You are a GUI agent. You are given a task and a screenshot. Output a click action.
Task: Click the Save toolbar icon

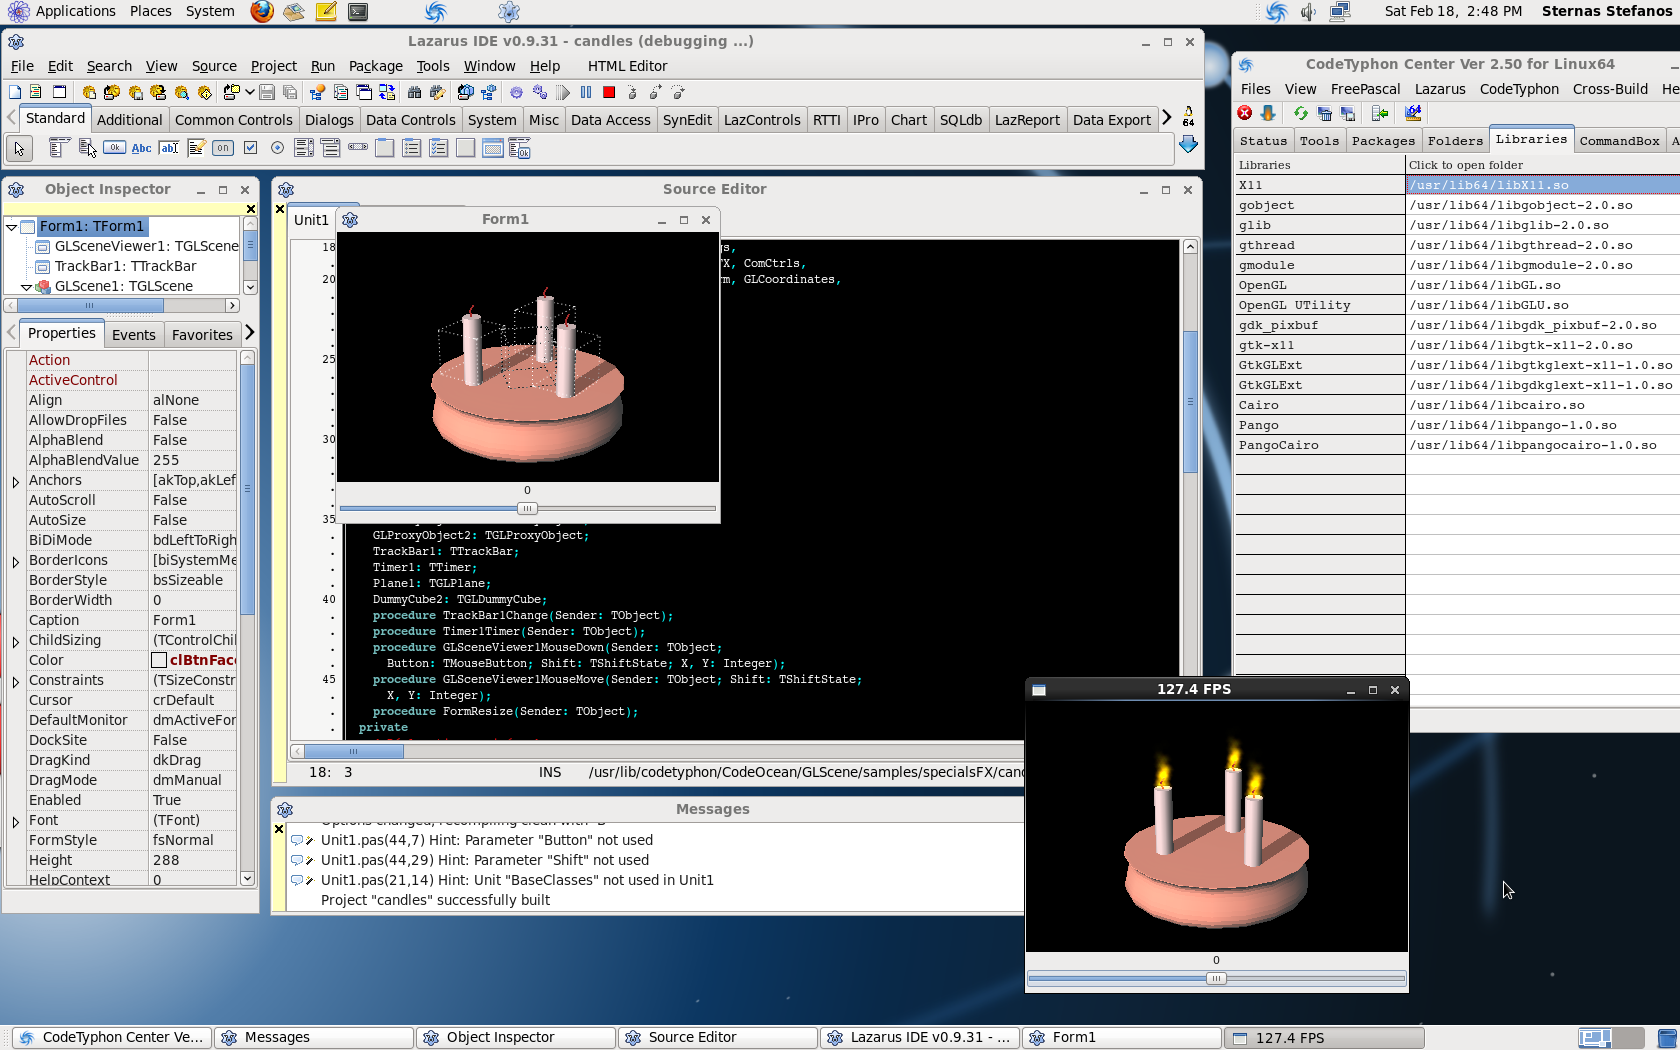tap(267, 92)
